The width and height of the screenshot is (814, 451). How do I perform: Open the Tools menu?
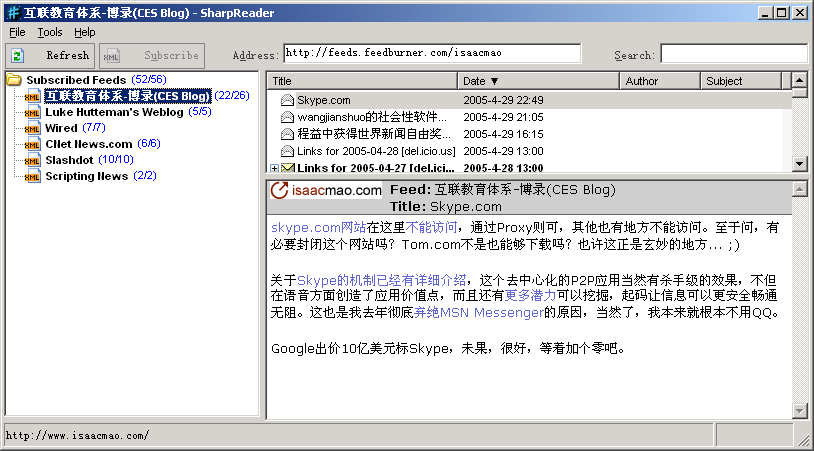50,32
